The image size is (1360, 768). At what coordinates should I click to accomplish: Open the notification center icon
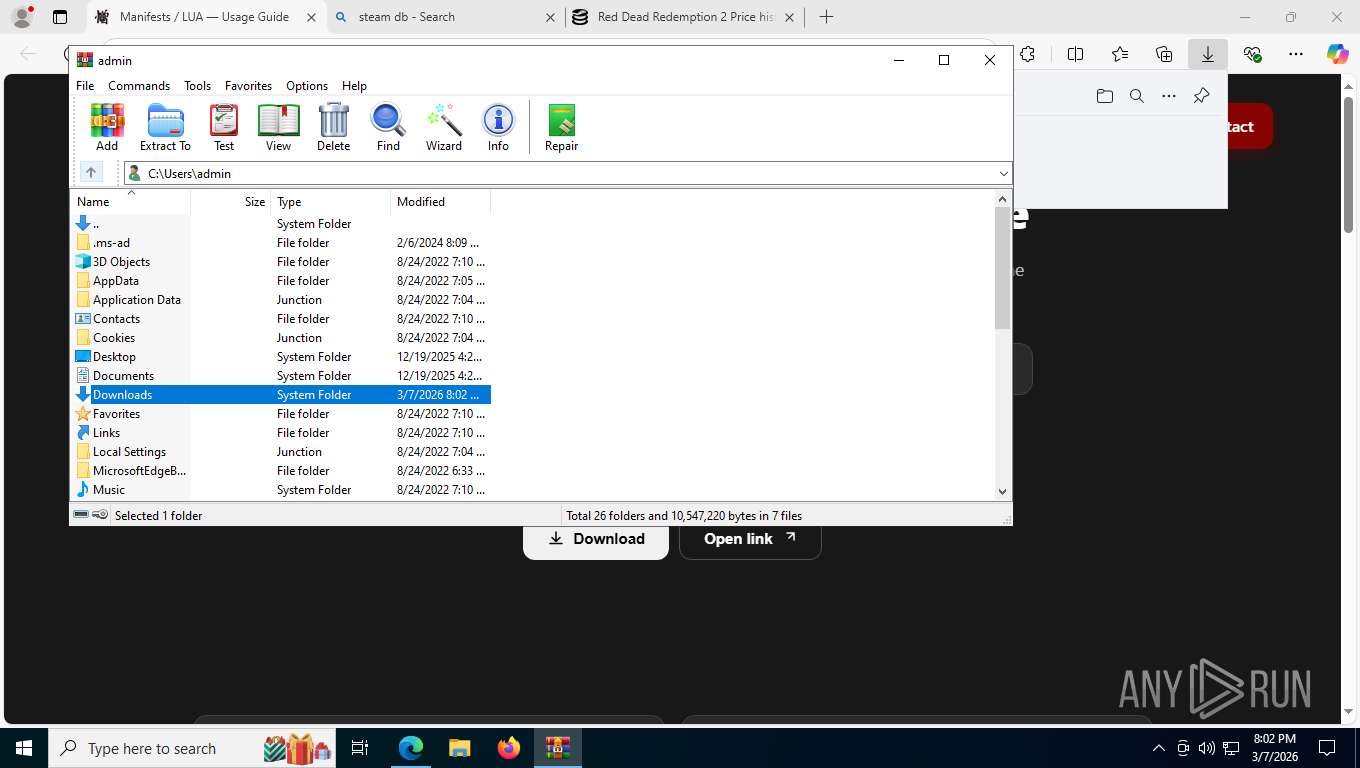coord(1327,748)
